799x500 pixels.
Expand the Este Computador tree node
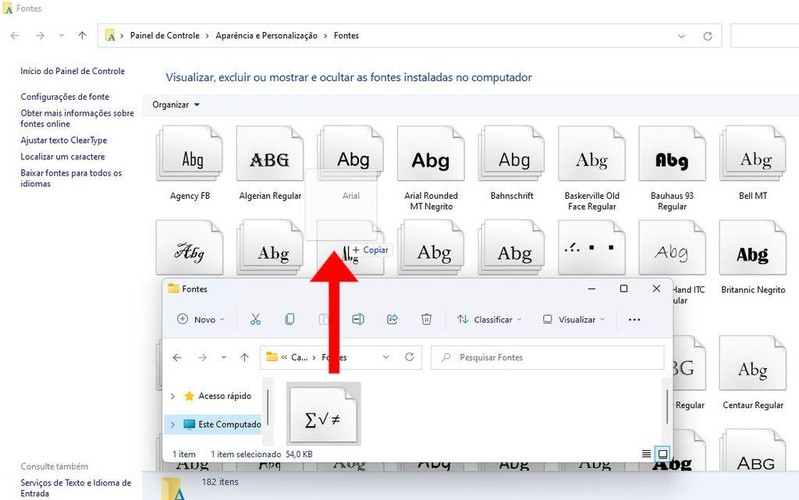tap(173, 424)
